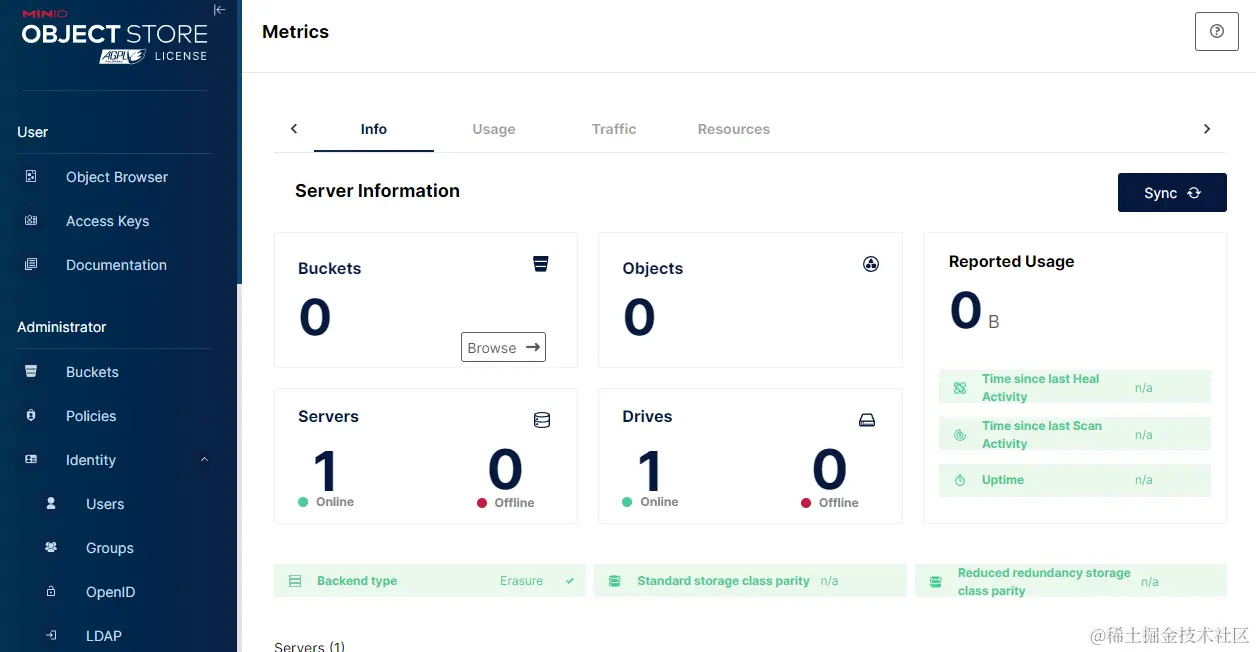
Task: Click the Objects card title
Action: [x=652, y=268]
